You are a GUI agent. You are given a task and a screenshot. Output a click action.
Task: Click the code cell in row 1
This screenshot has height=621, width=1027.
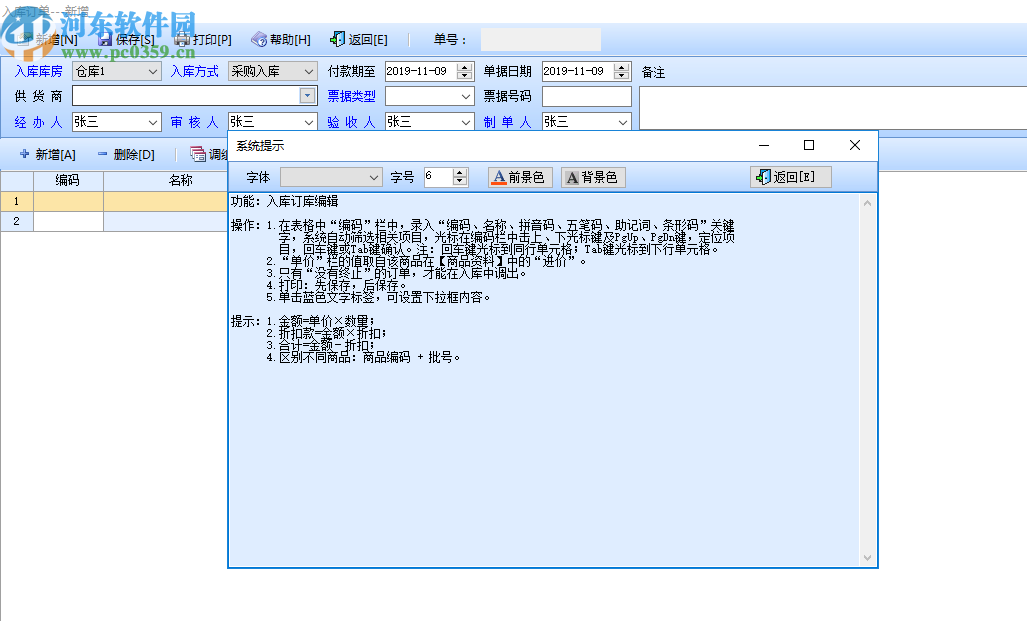[68, 201]
